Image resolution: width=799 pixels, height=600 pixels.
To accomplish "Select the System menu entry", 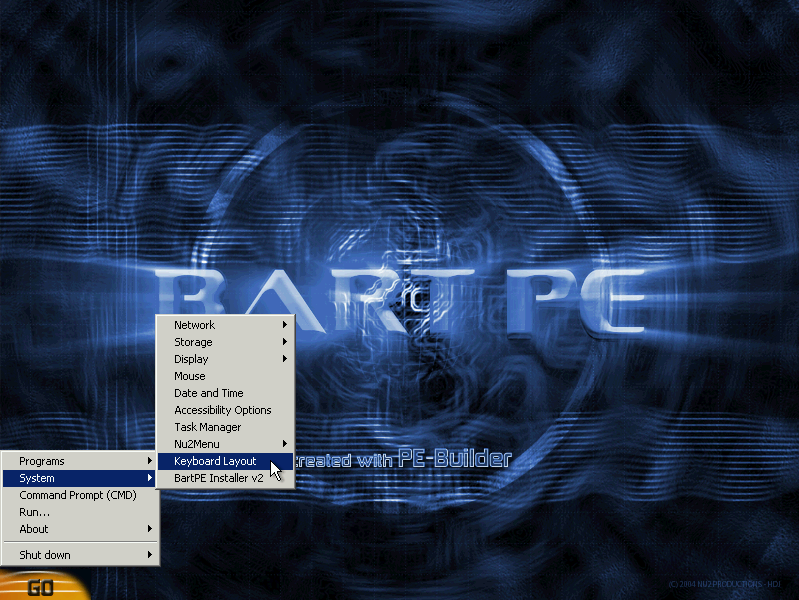I will (80, 478).
